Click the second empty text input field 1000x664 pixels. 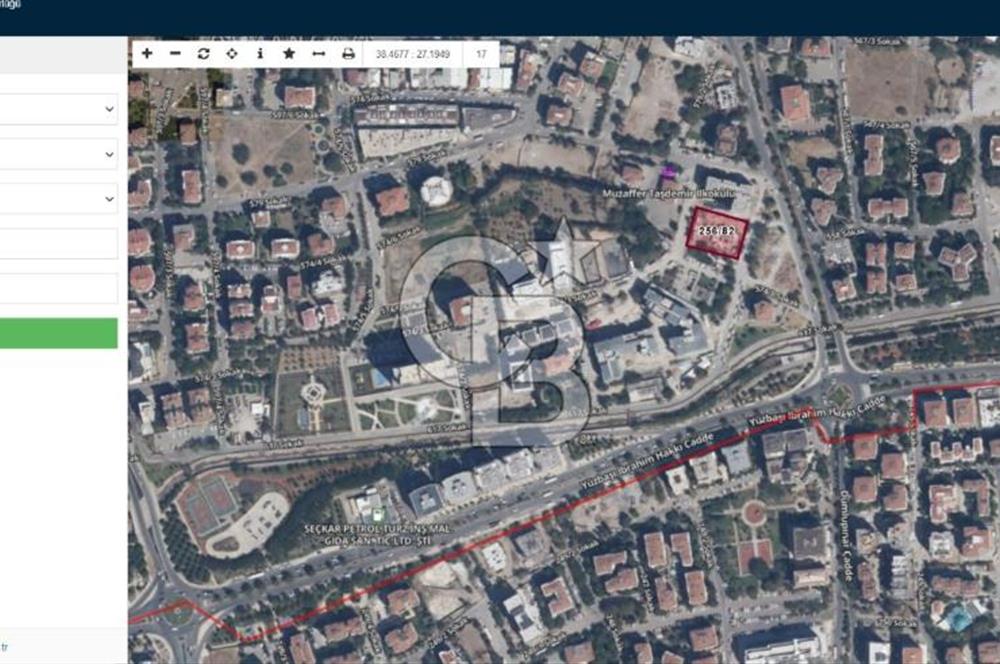(55, 287)
